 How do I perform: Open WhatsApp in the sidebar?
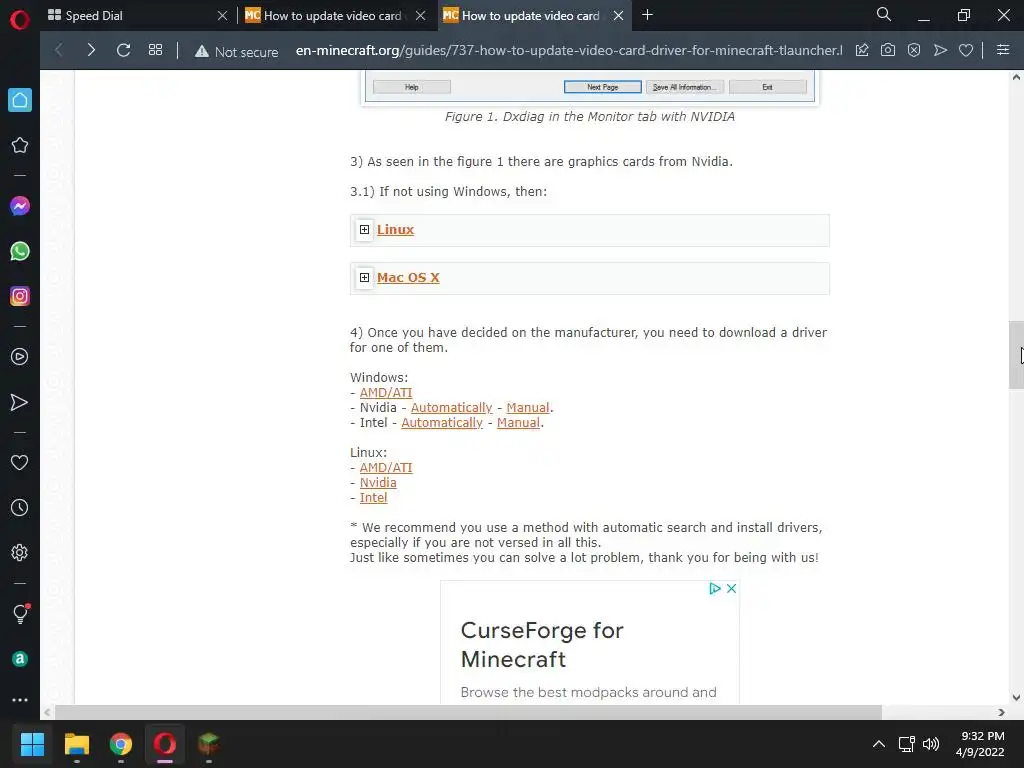[x=20, y=251]
